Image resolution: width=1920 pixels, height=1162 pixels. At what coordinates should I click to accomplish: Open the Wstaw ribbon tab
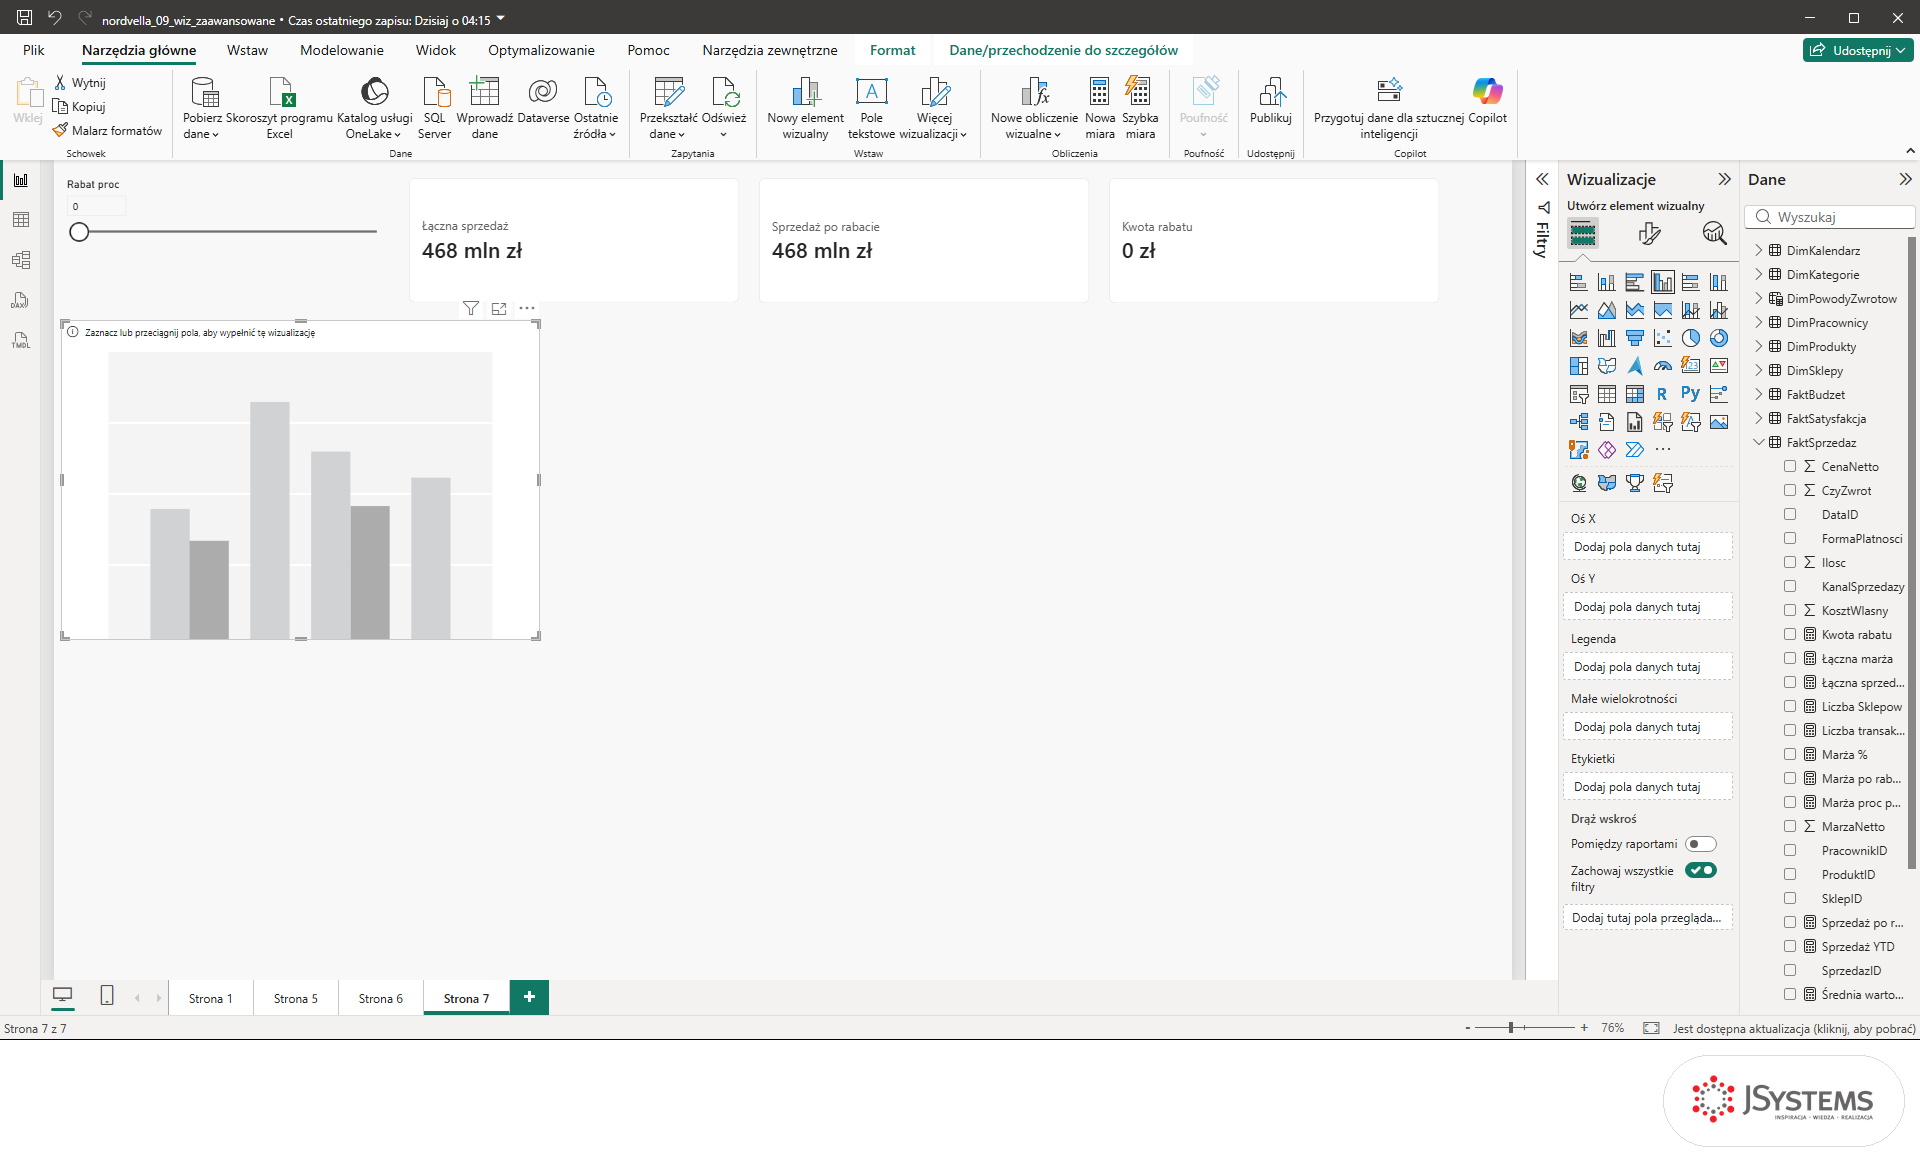point(247,50)
